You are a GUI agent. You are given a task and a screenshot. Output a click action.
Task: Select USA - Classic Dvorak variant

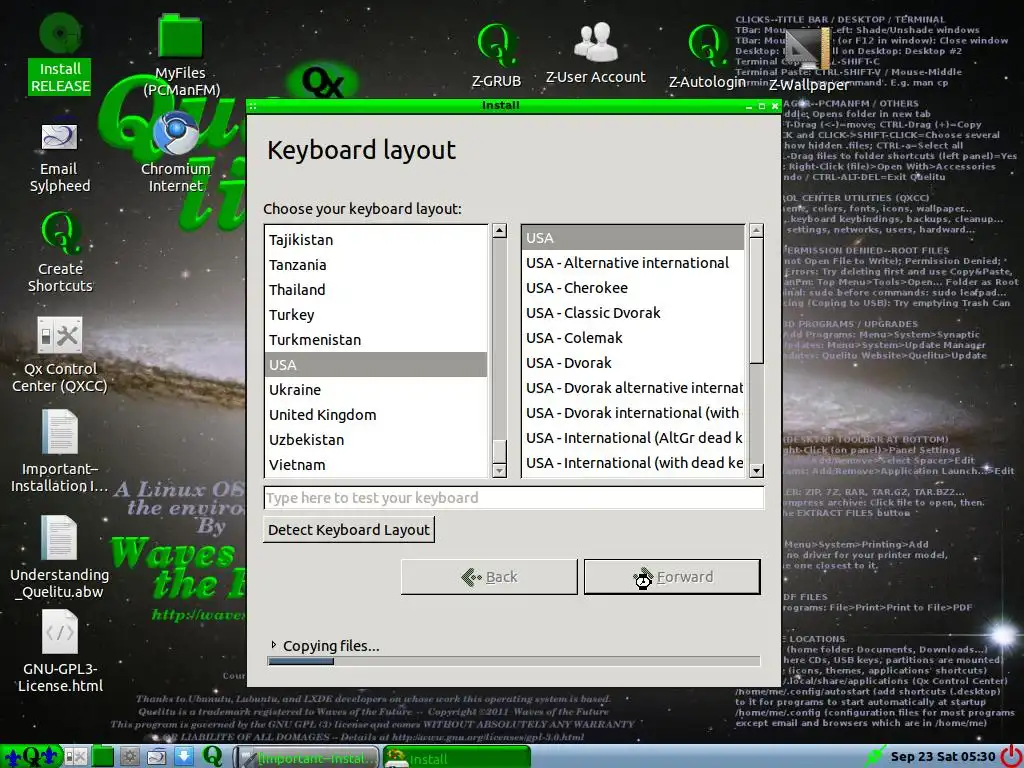click(633, 313)
